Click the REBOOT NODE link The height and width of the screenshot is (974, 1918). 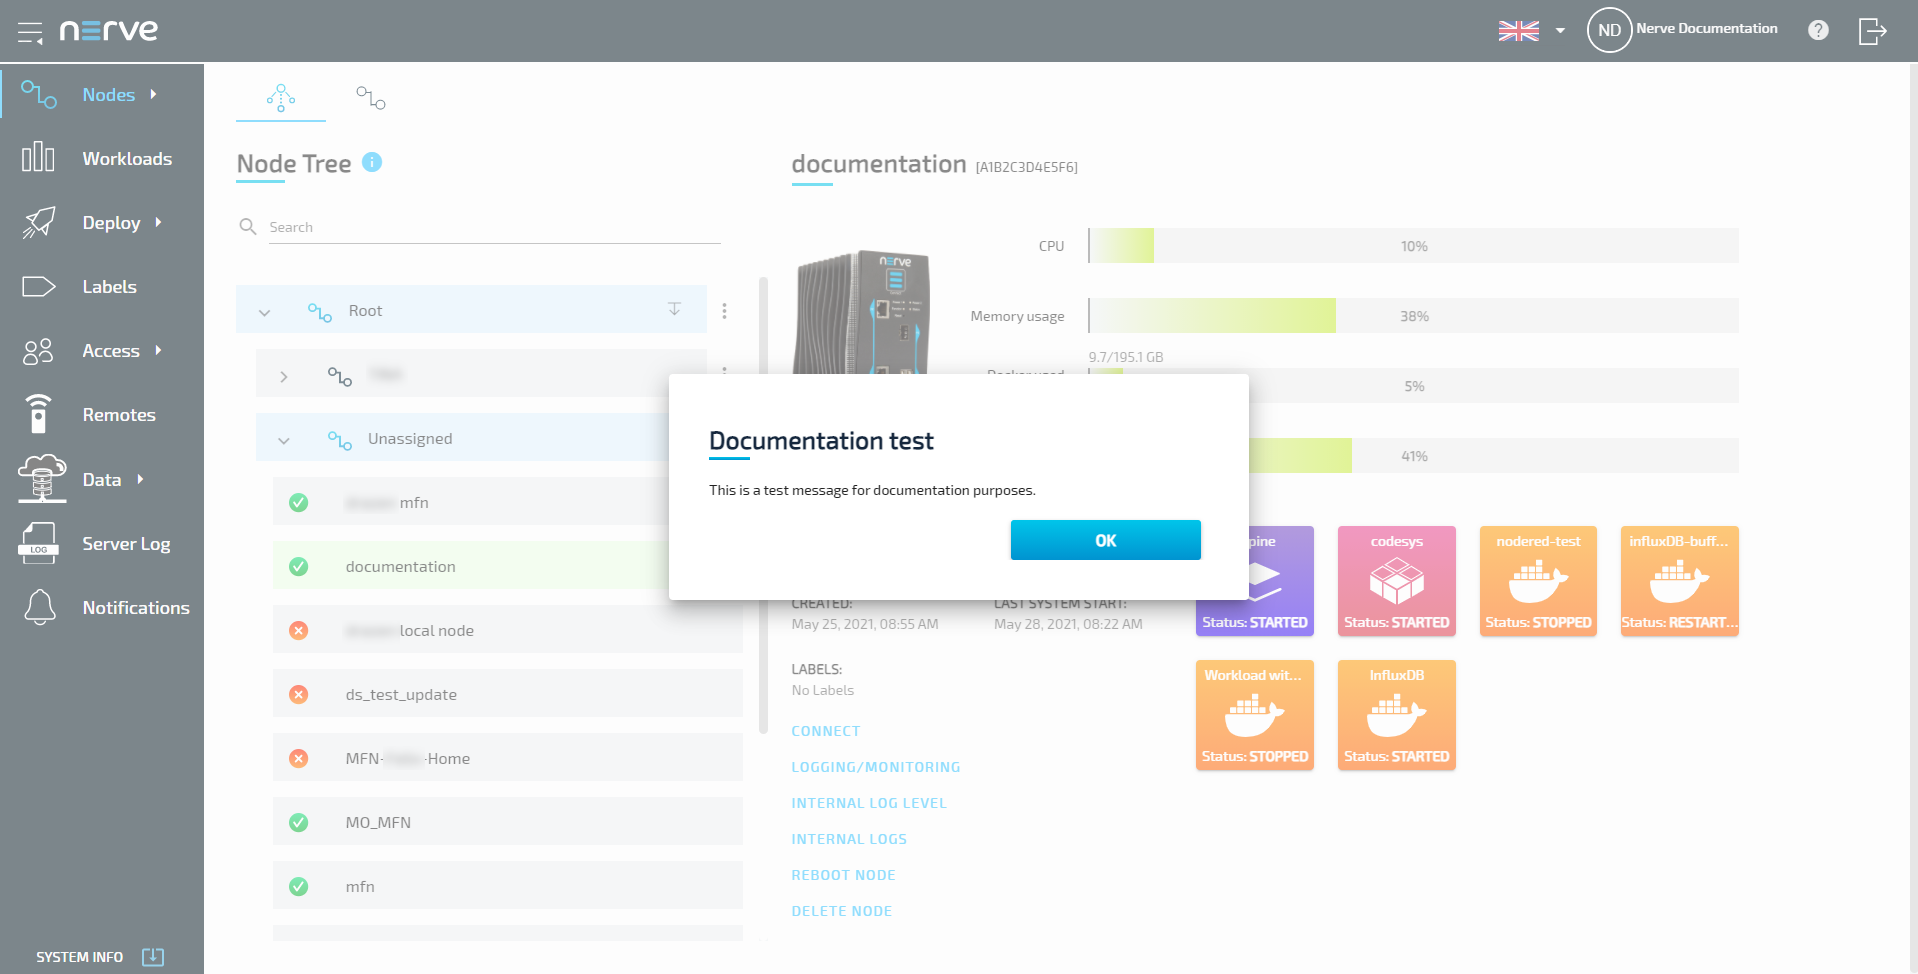843,875
